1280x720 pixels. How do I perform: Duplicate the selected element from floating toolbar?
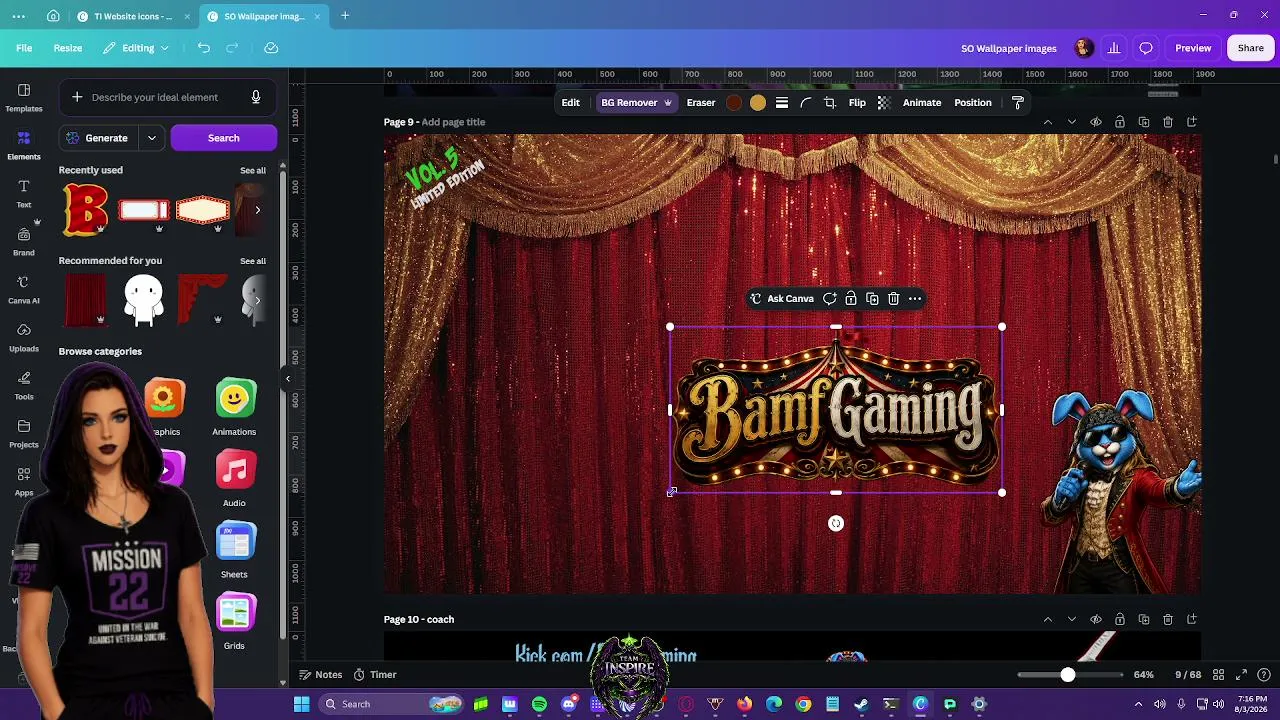click(872, 299)
